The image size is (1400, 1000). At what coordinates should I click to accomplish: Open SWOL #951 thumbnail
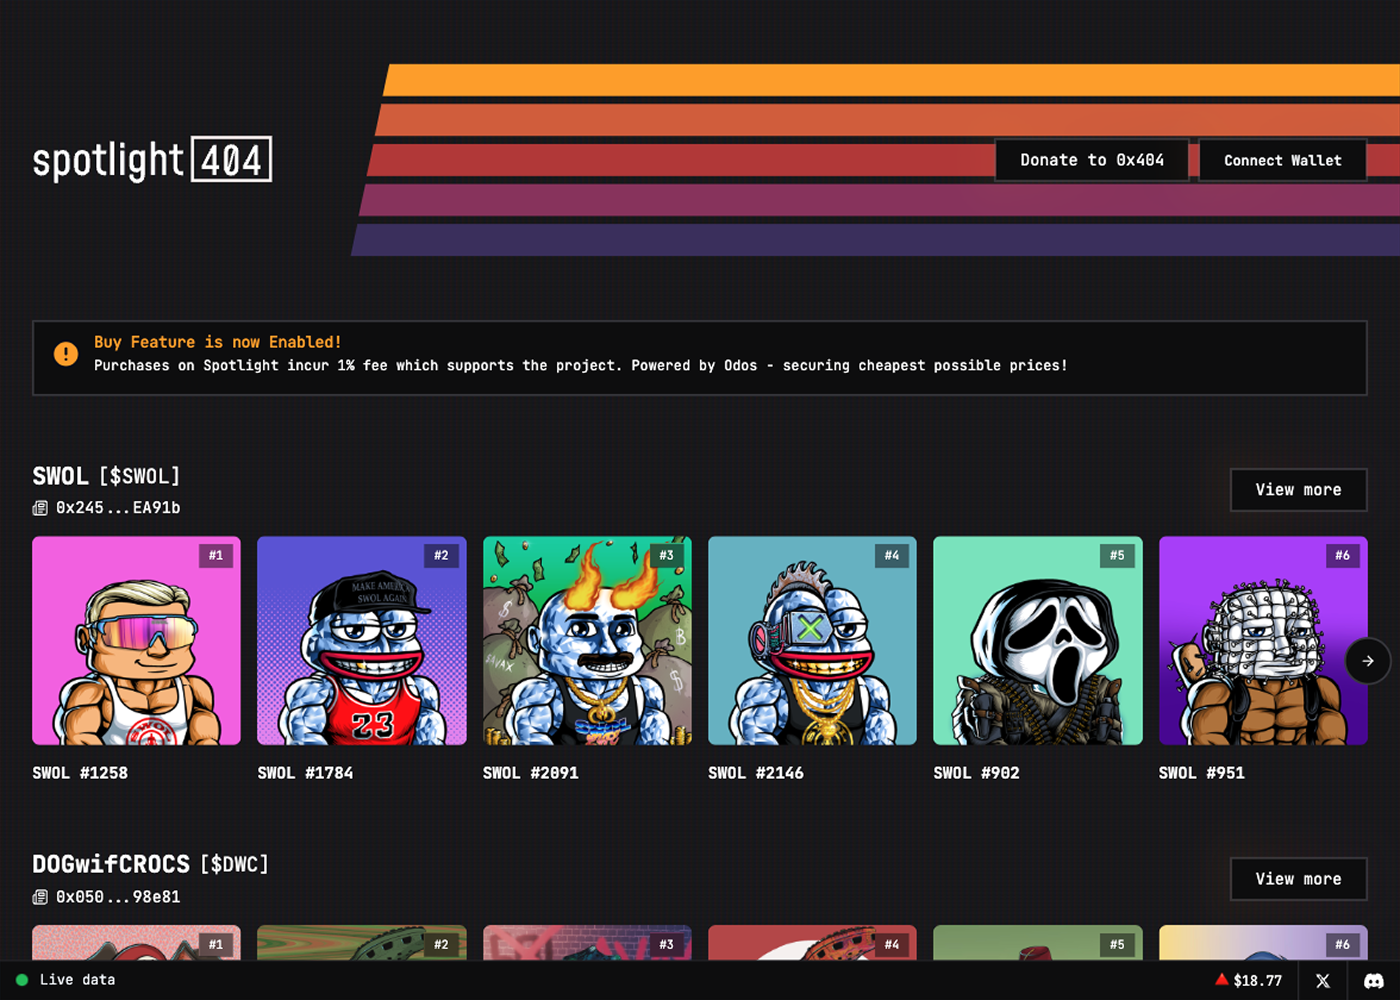coord(1263,641)
